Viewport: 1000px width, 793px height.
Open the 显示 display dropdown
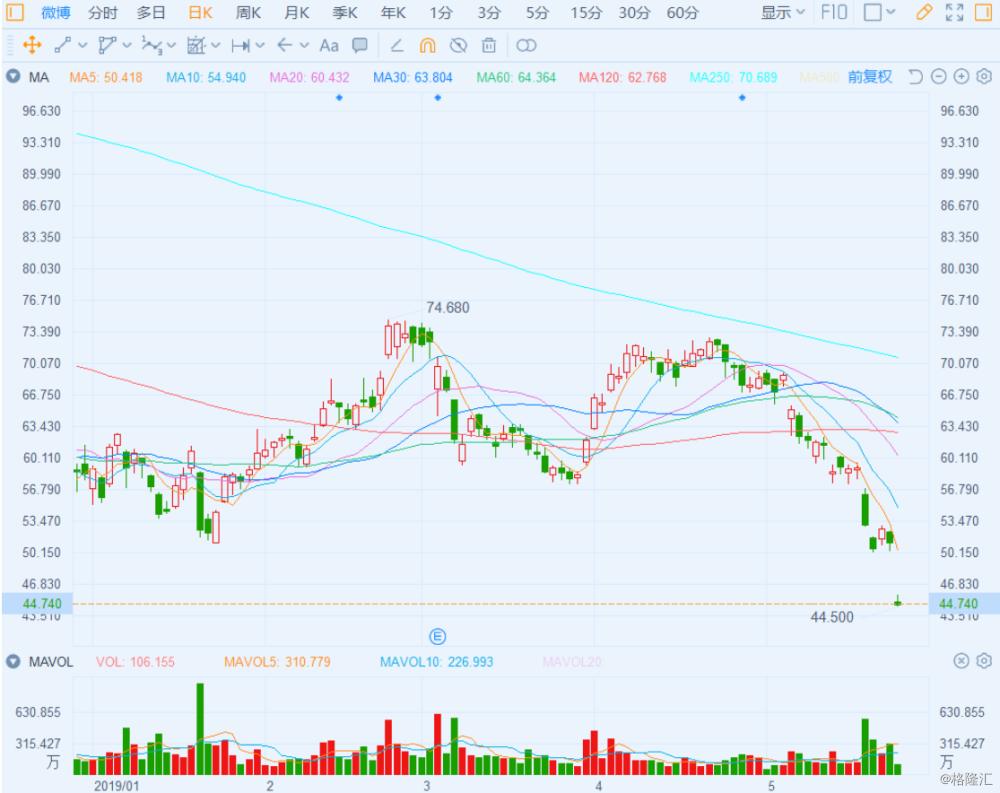click(x=782, y=12)
